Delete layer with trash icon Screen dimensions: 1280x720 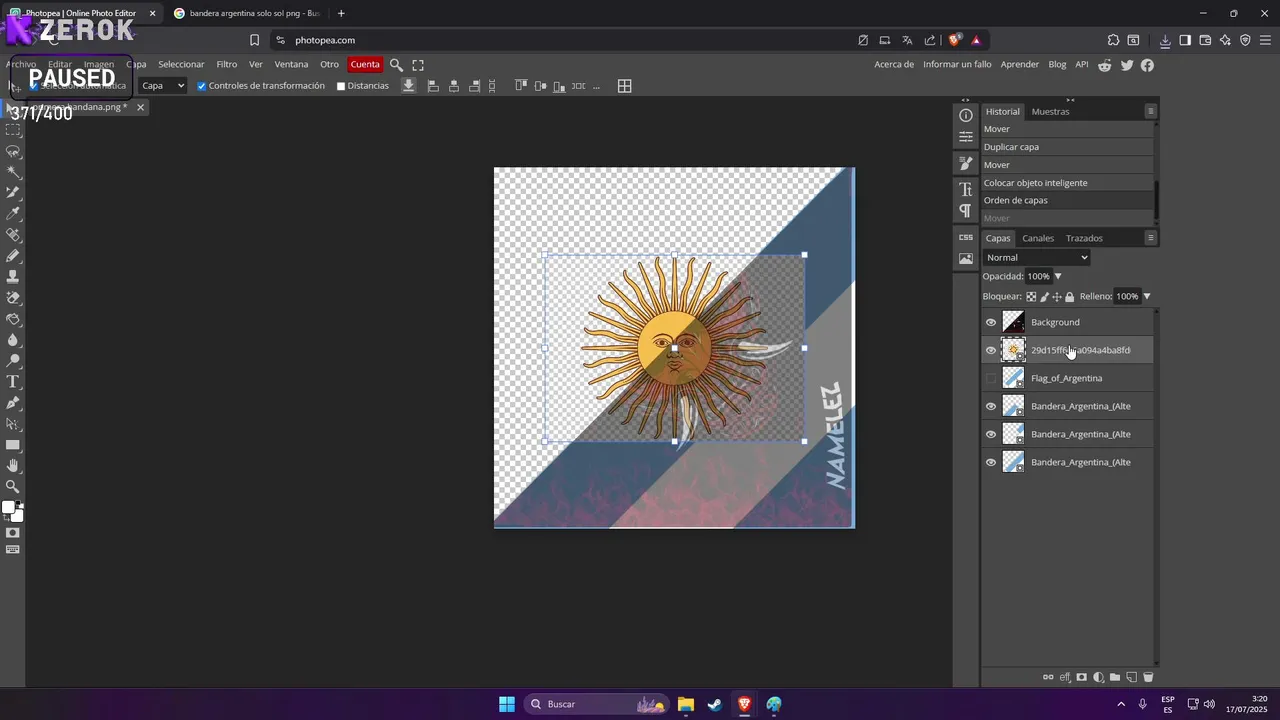(x=1148, y=677)
